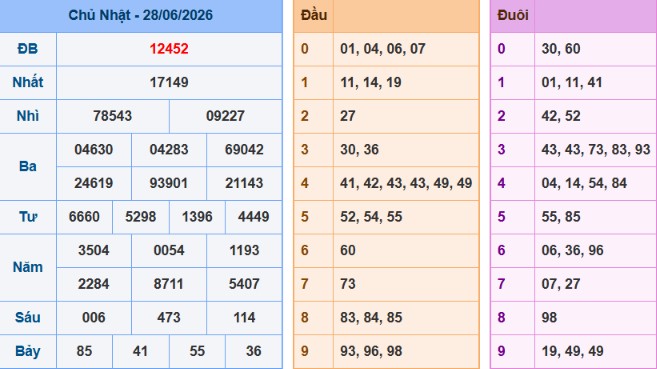
Task: Select Đầu row 1 values 11, 14, 19
Action: coord(371,83)
